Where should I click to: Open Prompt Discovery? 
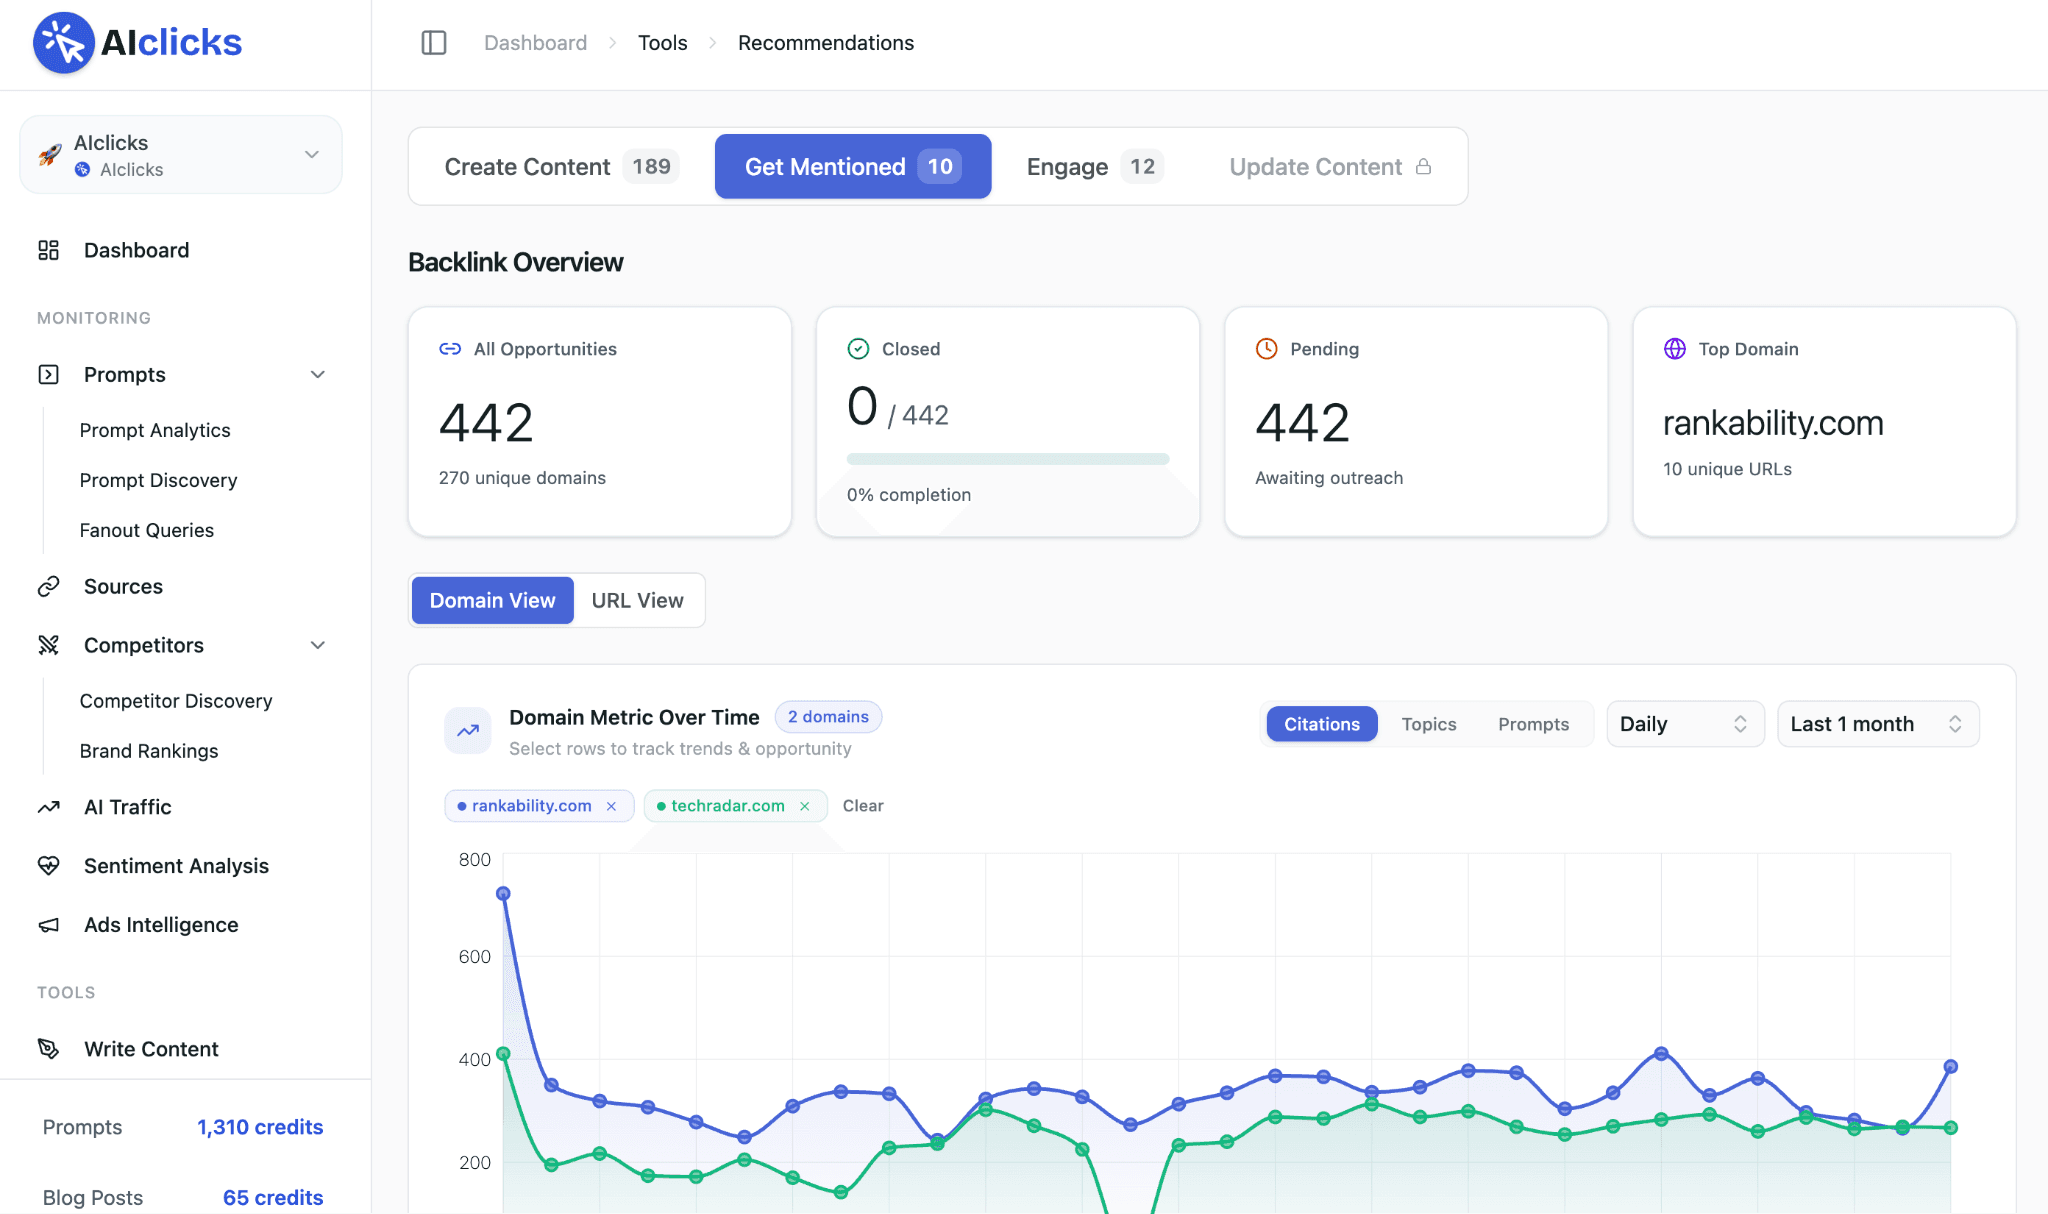coord(158,480)
